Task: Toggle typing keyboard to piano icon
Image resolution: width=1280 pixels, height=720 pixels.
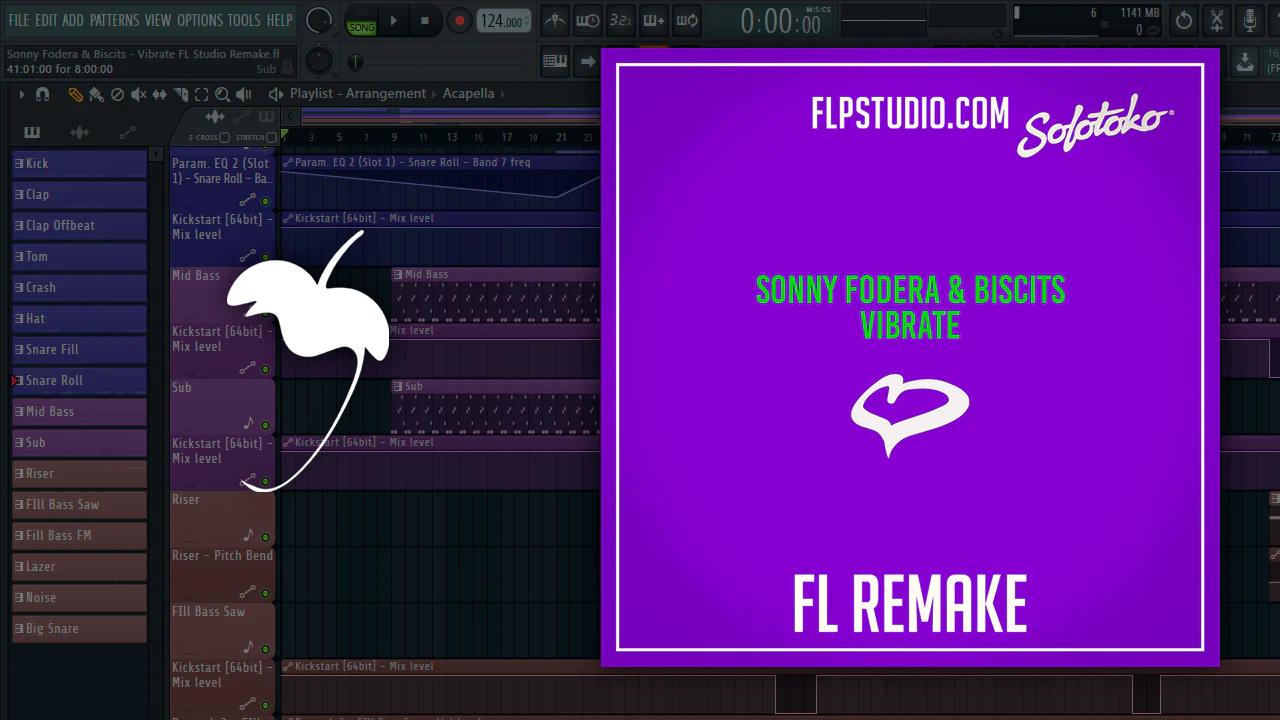Action: (x=555, y=61)
